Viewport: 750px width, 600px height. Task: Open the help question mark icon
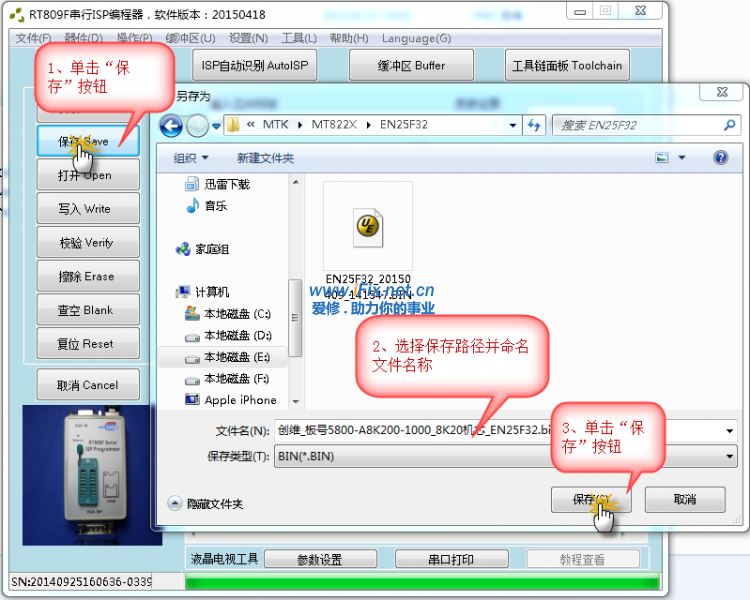pos(720,158)
